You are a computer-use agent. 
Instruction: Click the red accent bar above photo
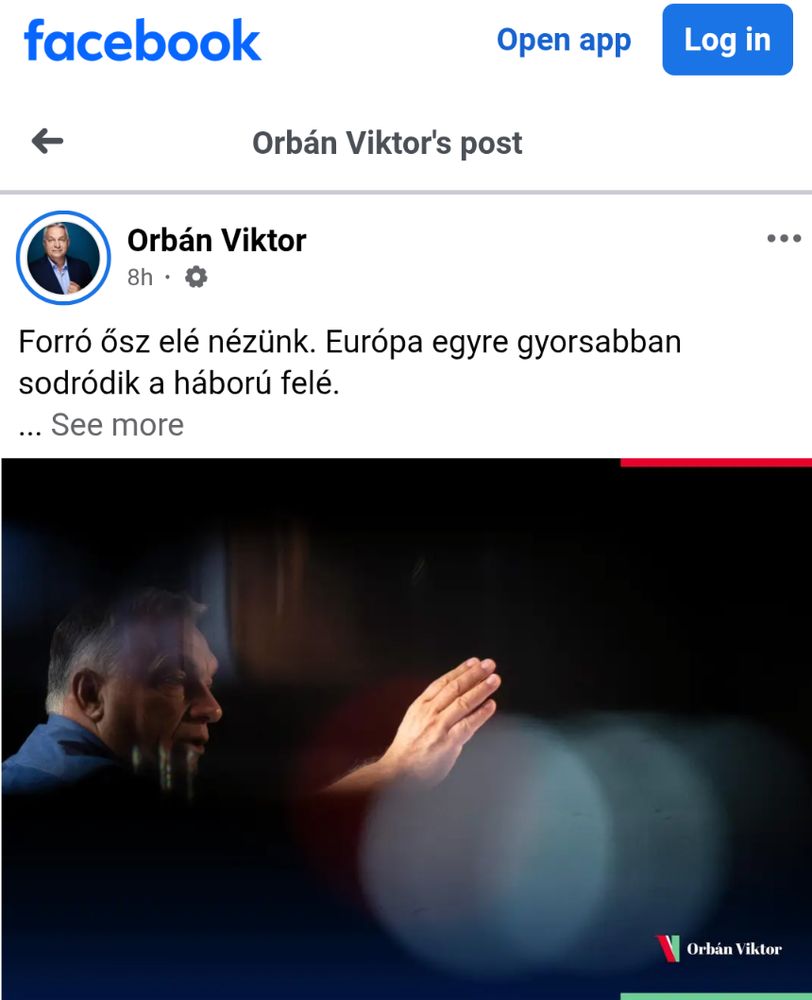pyautogui.click(x=716, y=462)
